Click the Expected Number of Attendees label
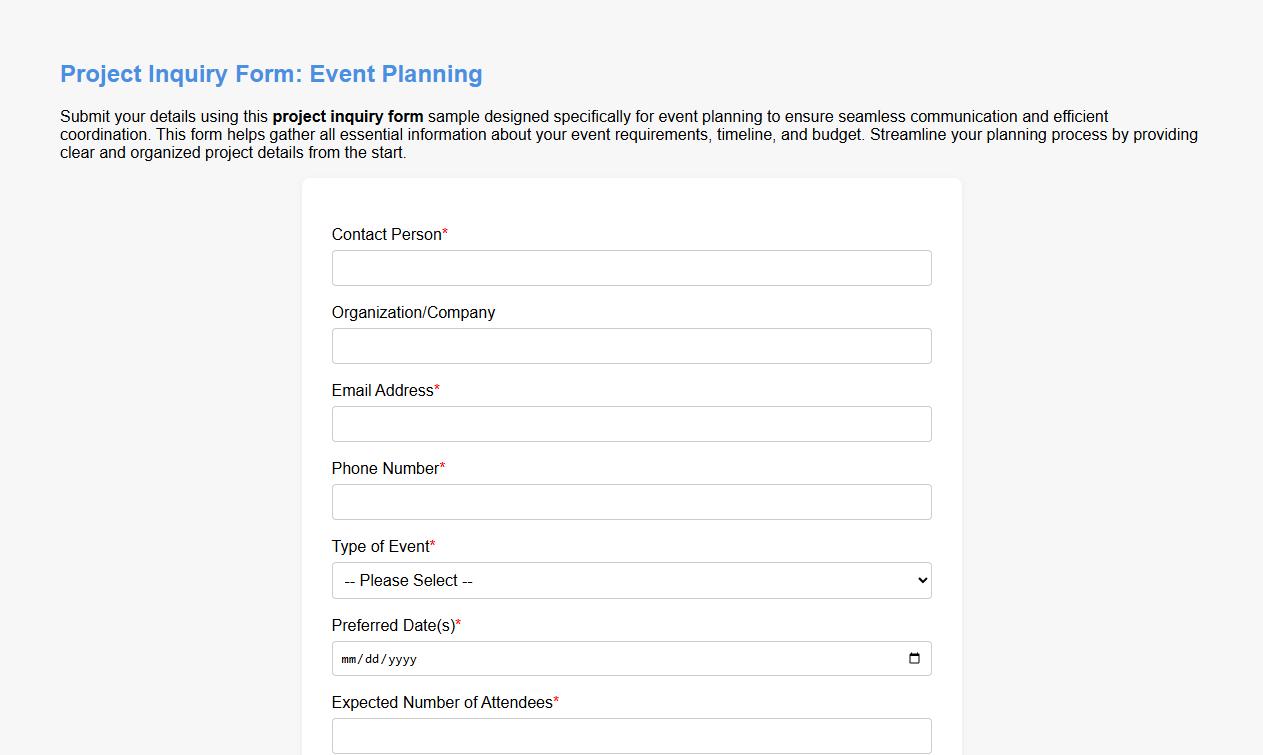Image resolution: width=1263 pixels, height=755 pixels. [x=442, y=702]
